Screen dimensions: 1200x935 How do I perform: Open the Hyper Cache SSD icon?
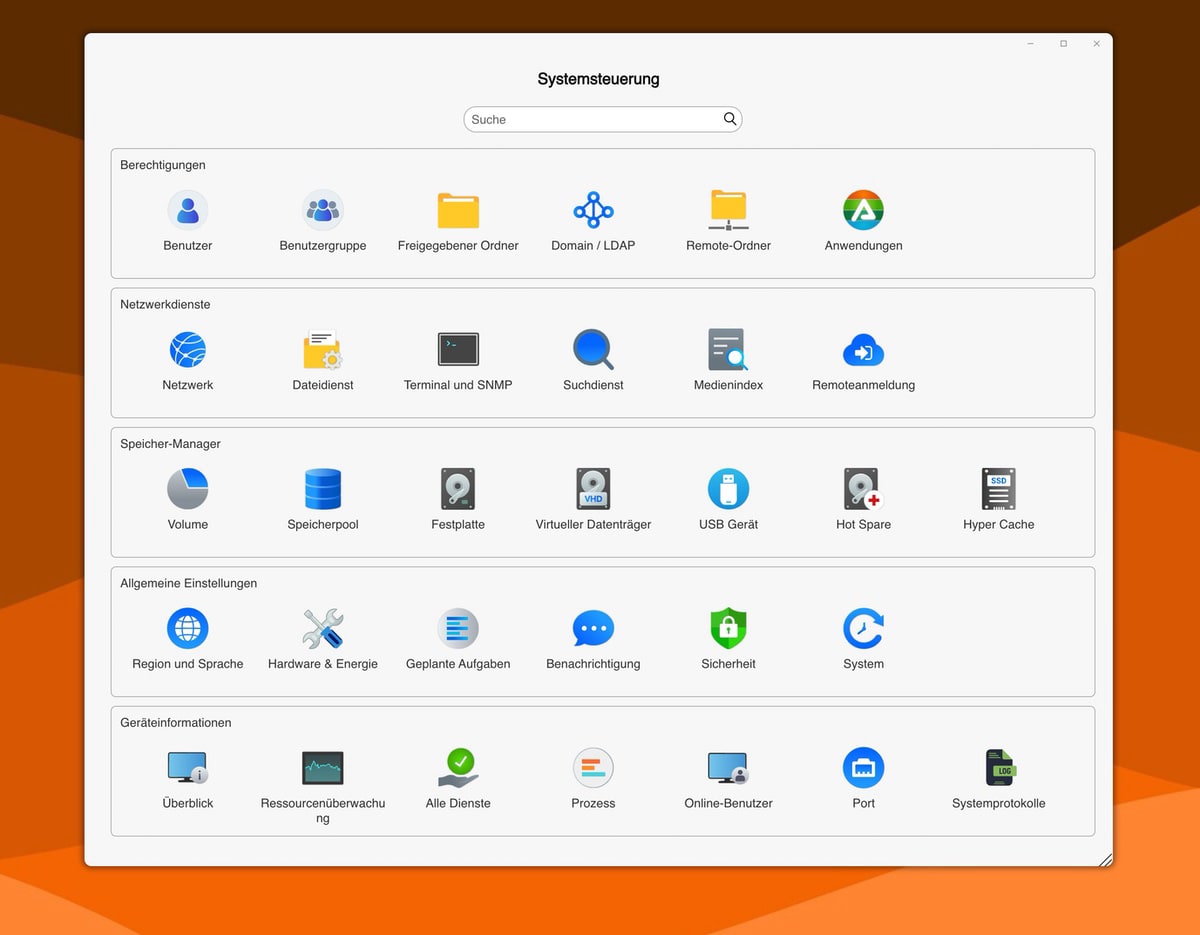pyautogui.click(x=998, y=489)
